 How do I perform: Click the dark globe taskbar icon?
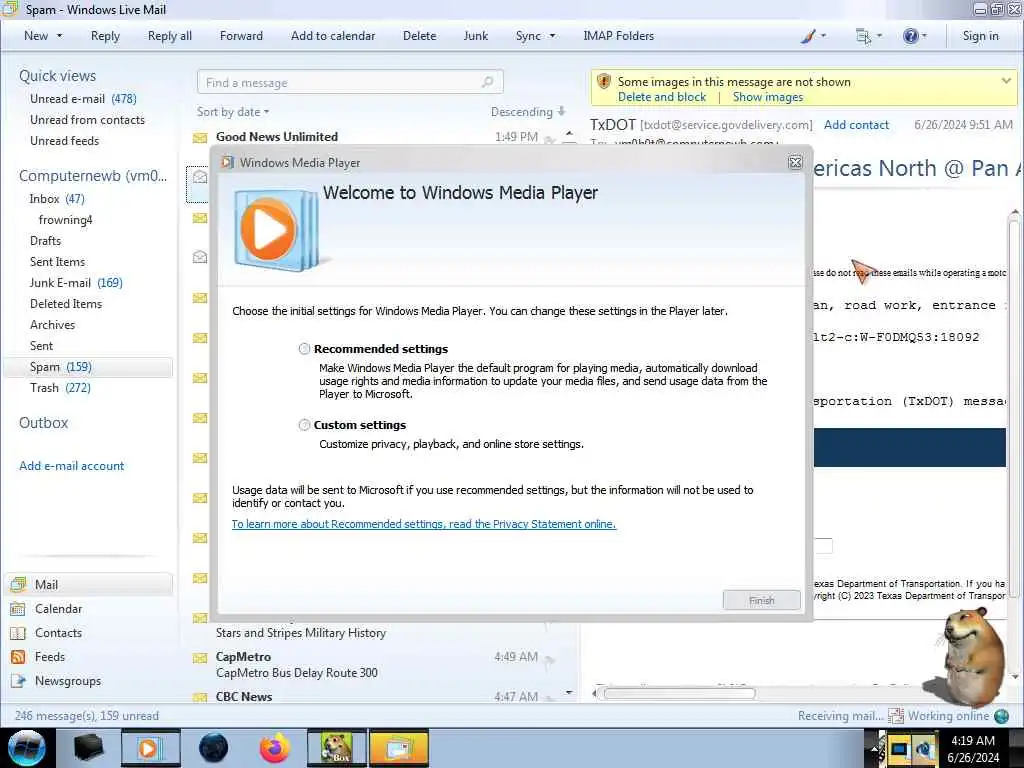(213, 748)
